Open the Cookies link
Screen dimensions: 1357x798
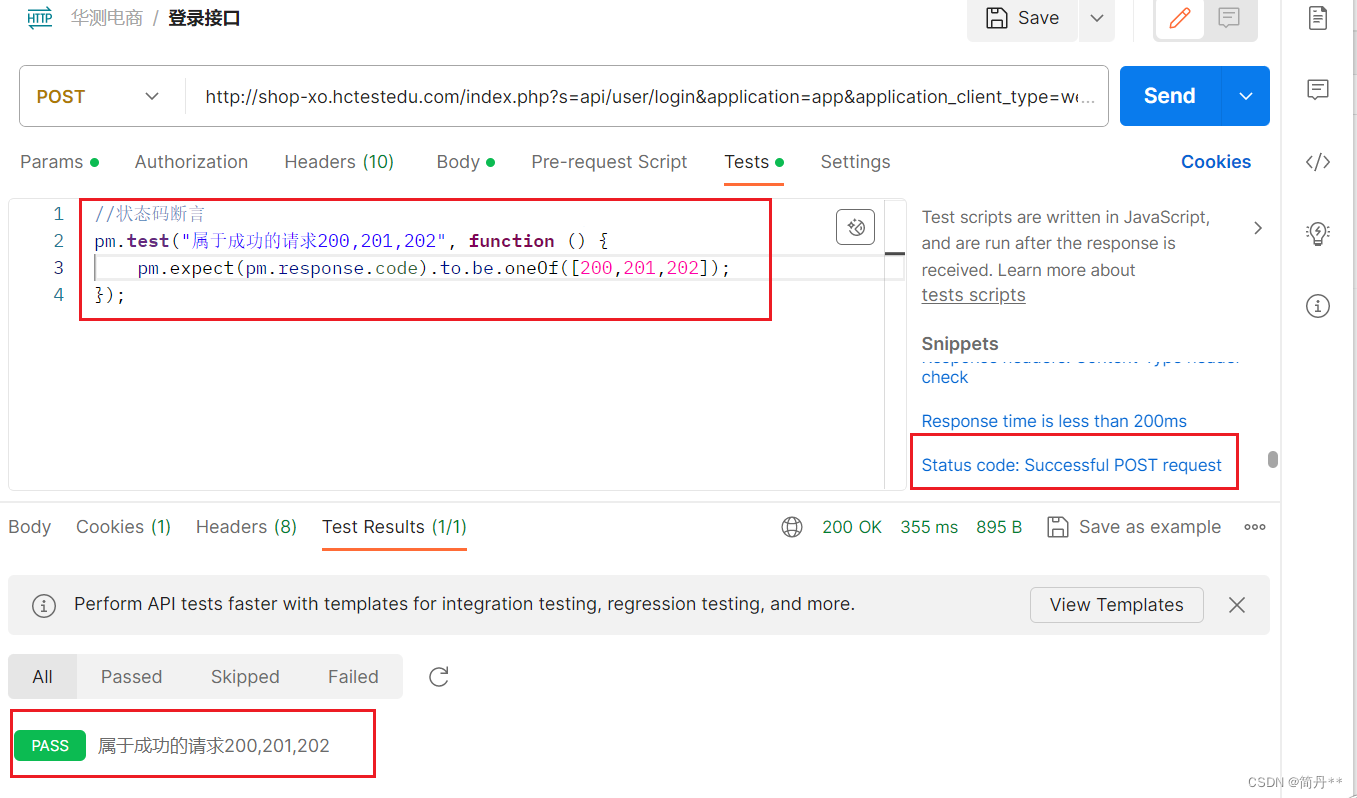point(1216,162)
